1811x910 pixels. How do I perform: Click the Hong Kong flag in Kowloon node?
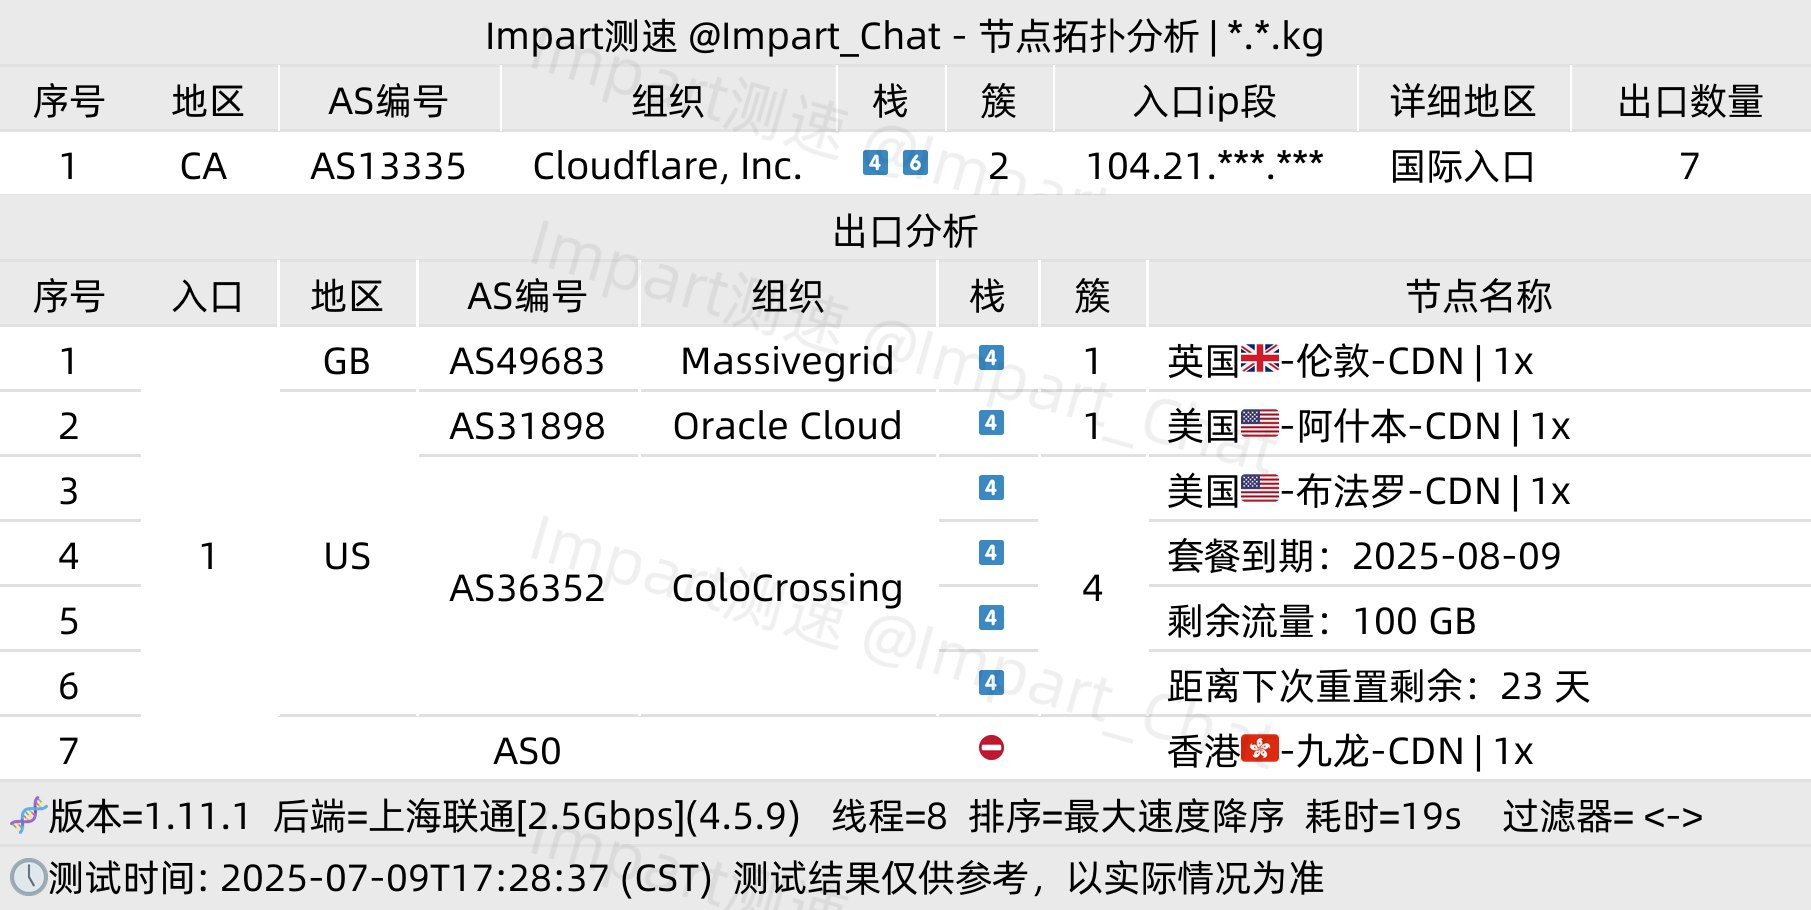[x=1259, y=749]
